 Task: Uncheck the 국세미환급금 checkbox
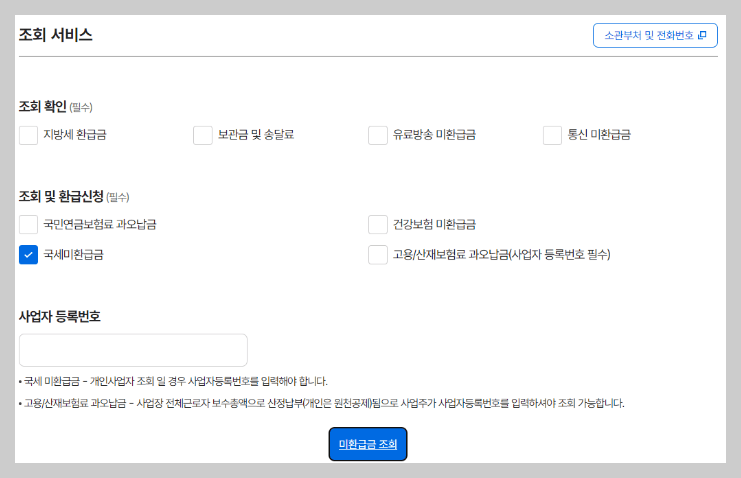click(x=28, y=254)
